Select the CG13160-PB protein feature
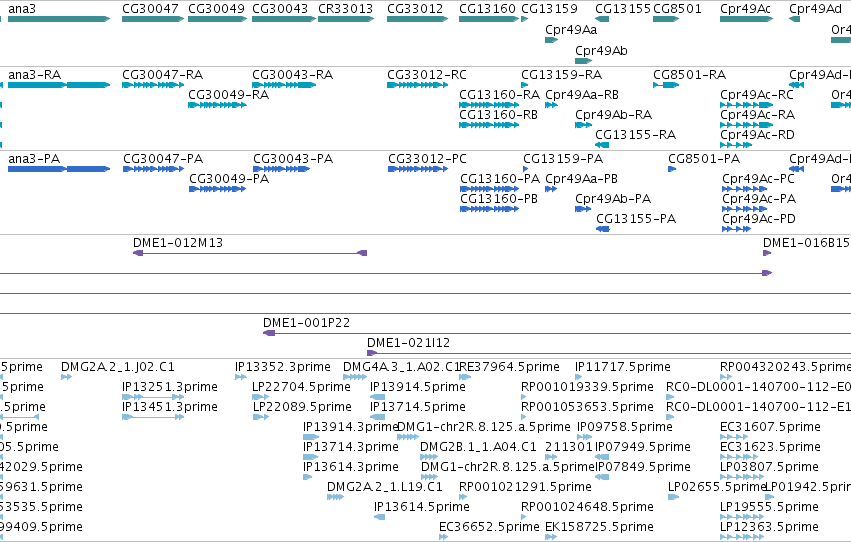The width and height of the screenshot is (851, 542). click(489, 209)
